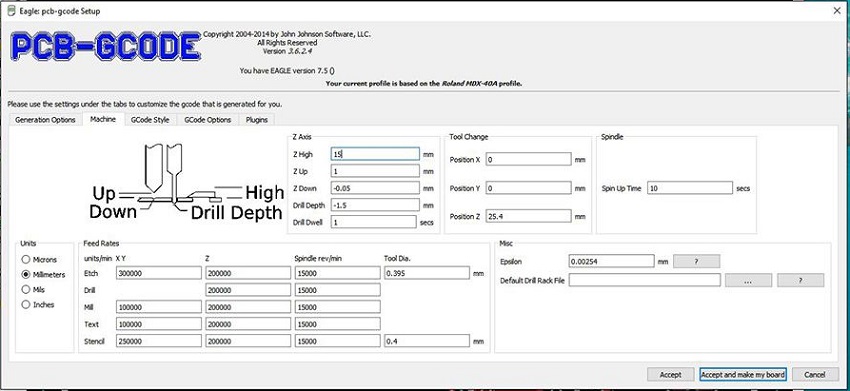The image size is (850, 391).
Task: Select the Millimeters units radio button
Action: pos(25,274)
